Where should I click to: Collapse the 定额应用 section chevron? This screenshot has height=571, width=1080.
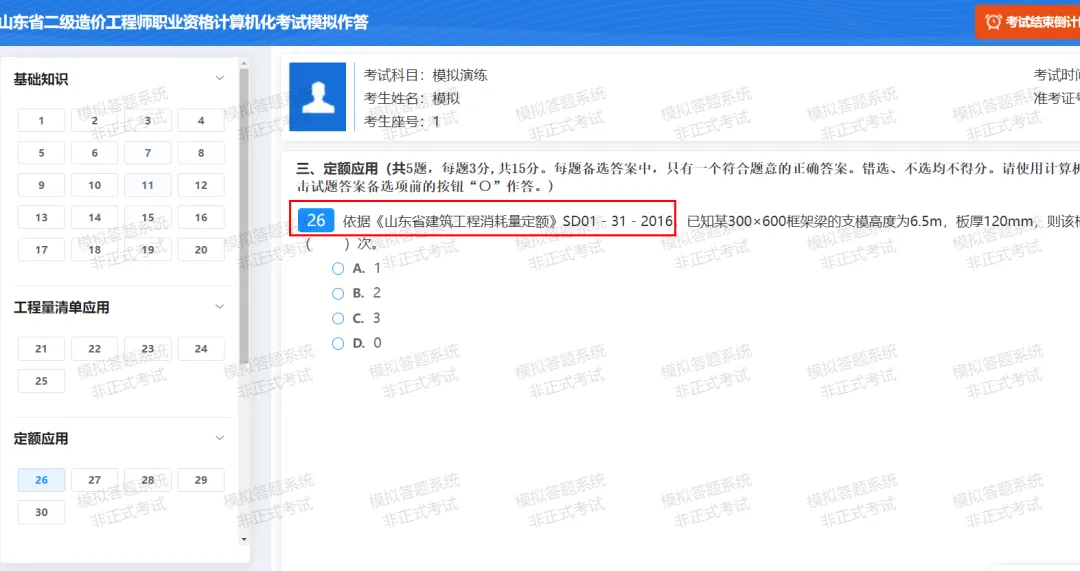[220, 438]
